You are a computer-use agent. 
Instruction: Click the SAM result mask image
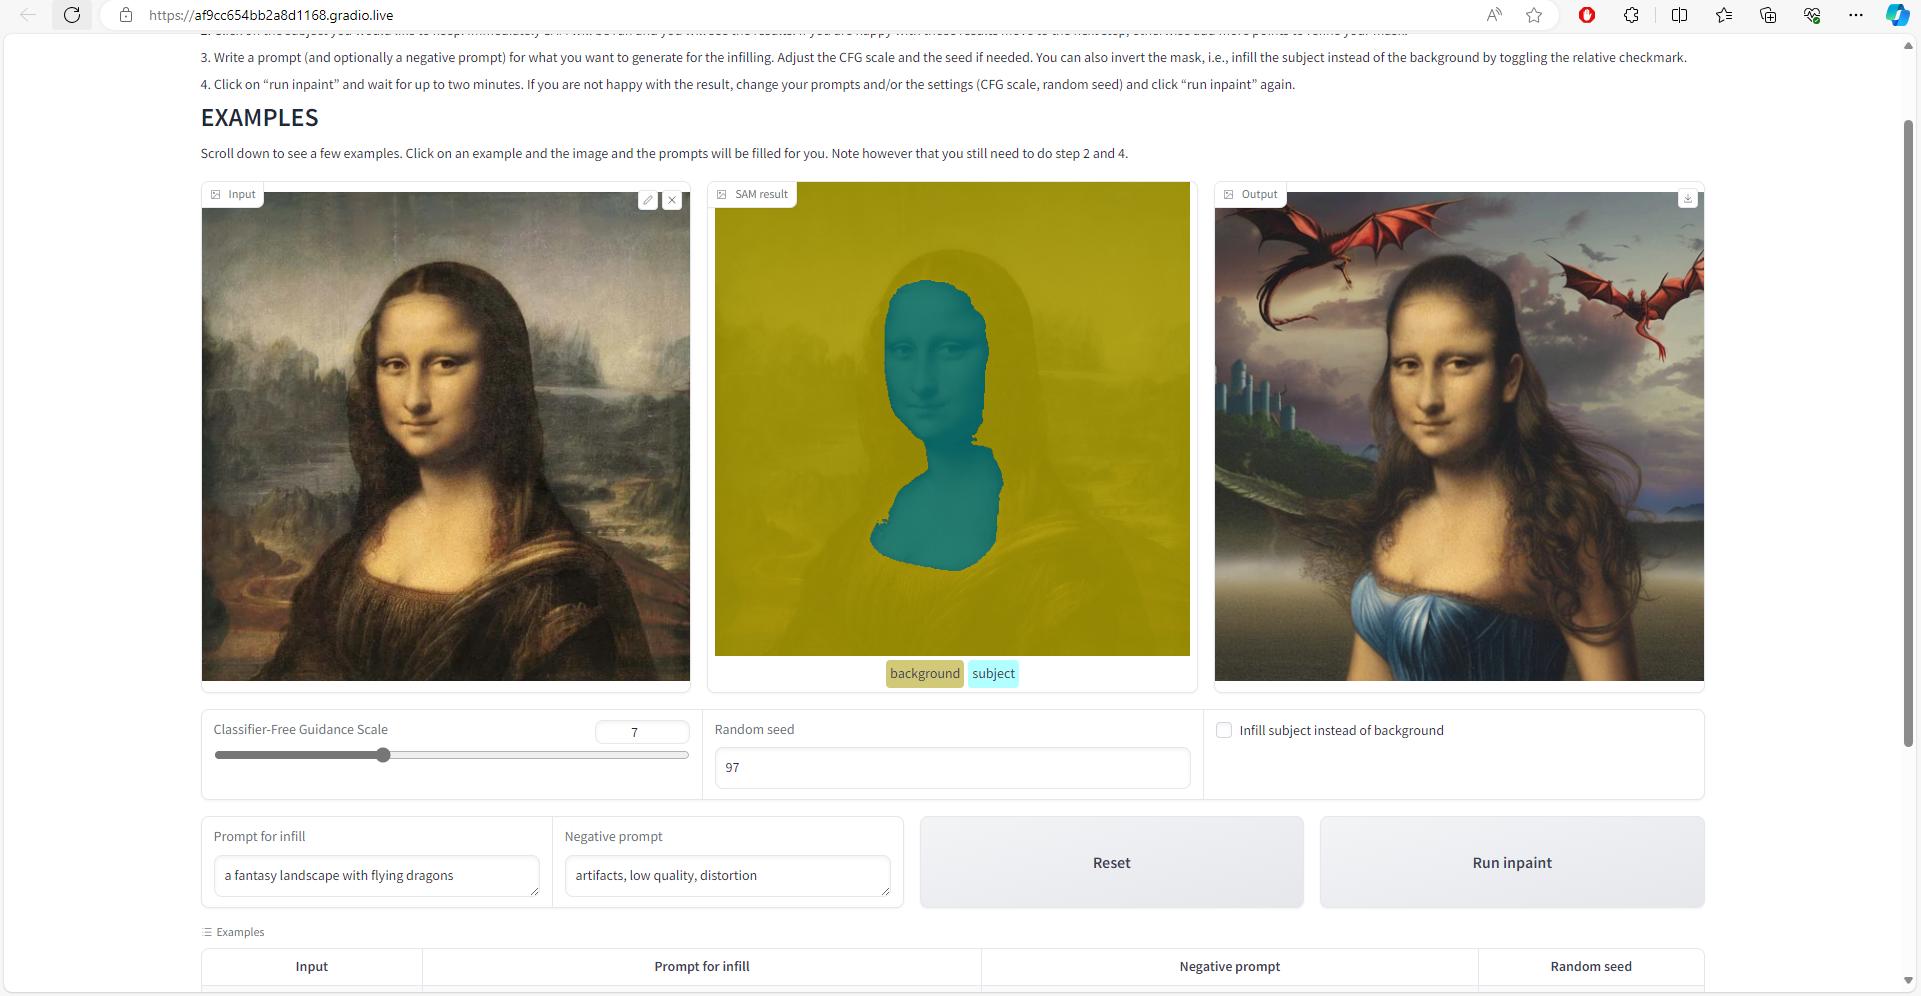point(952,418)
